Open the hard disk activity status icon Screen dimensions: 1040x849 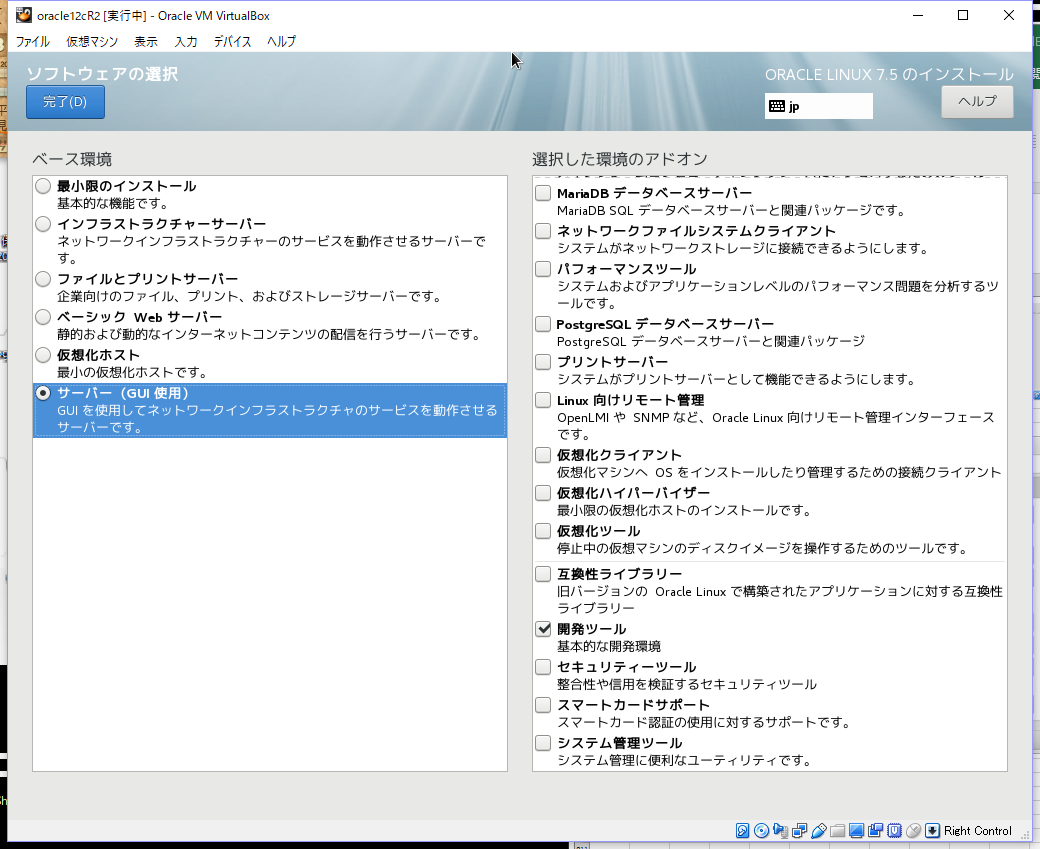(741, 831)
